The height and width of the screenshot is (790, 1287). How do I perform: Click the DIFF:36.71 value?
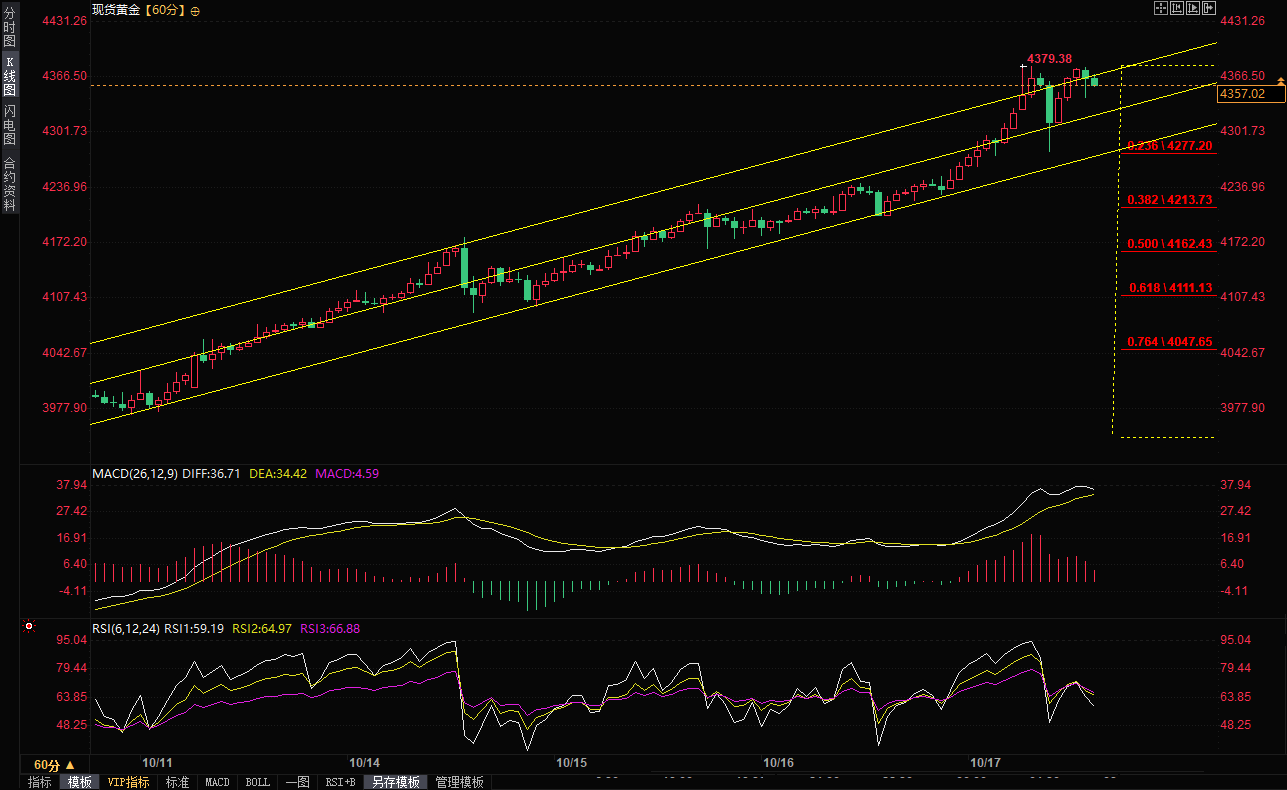click(x=212, y=473)
